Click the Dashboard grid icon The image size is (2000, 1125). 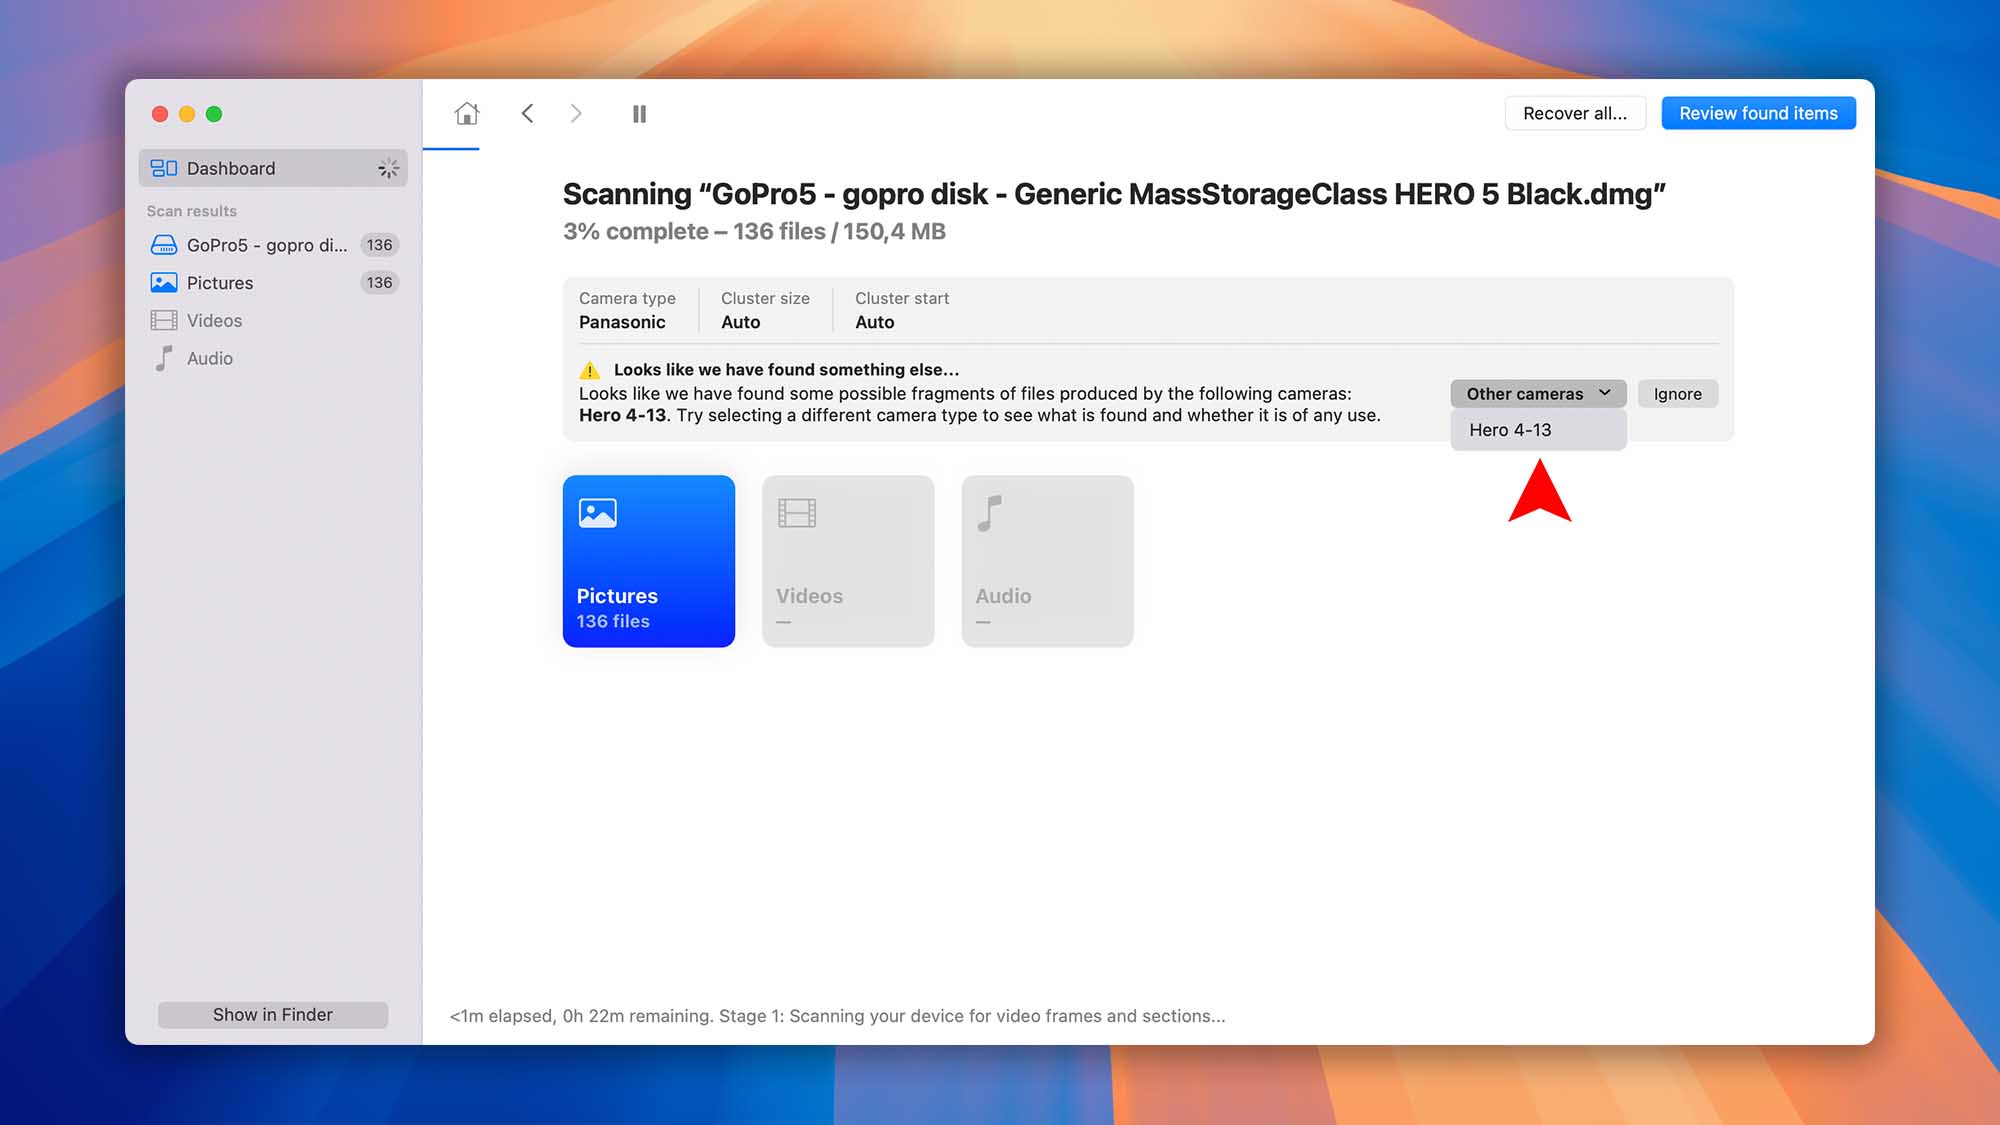point(164,168)
